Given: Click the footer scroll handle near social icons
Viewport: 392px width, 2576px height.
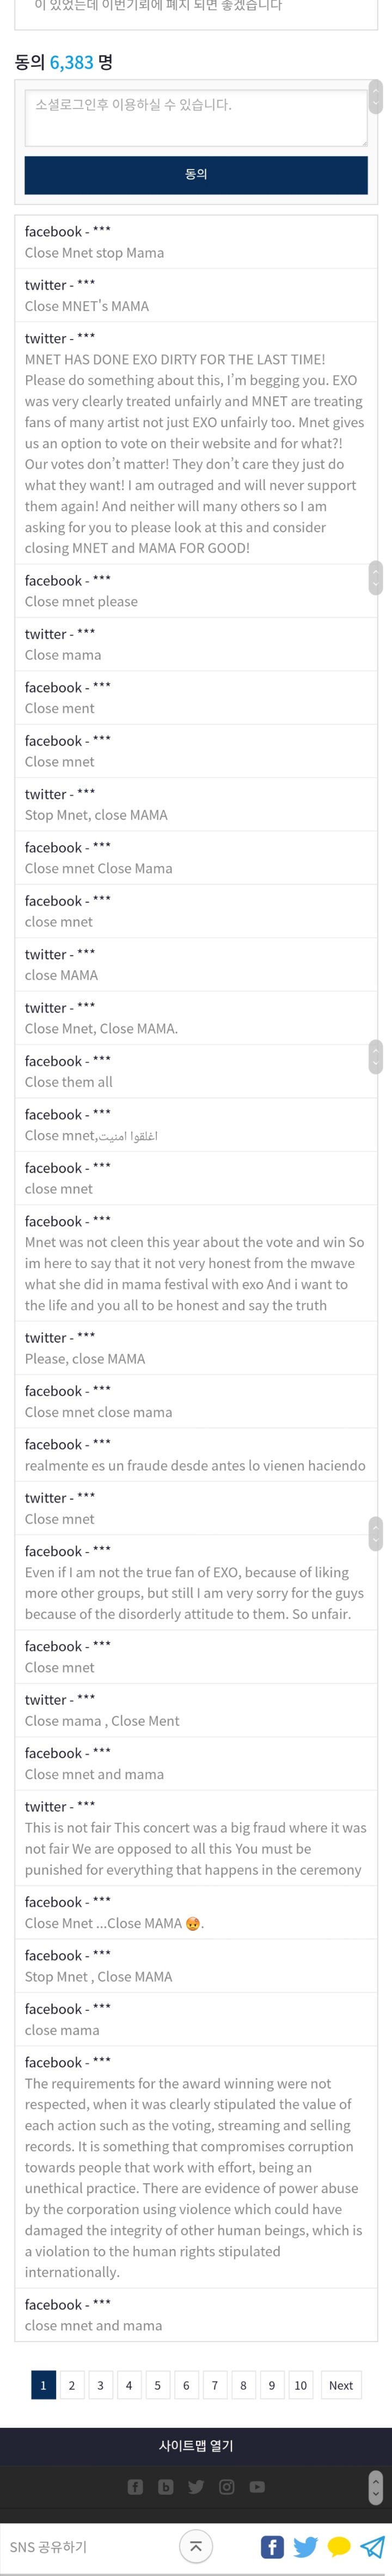Looking at the screenshot, I should (376, 2486).
